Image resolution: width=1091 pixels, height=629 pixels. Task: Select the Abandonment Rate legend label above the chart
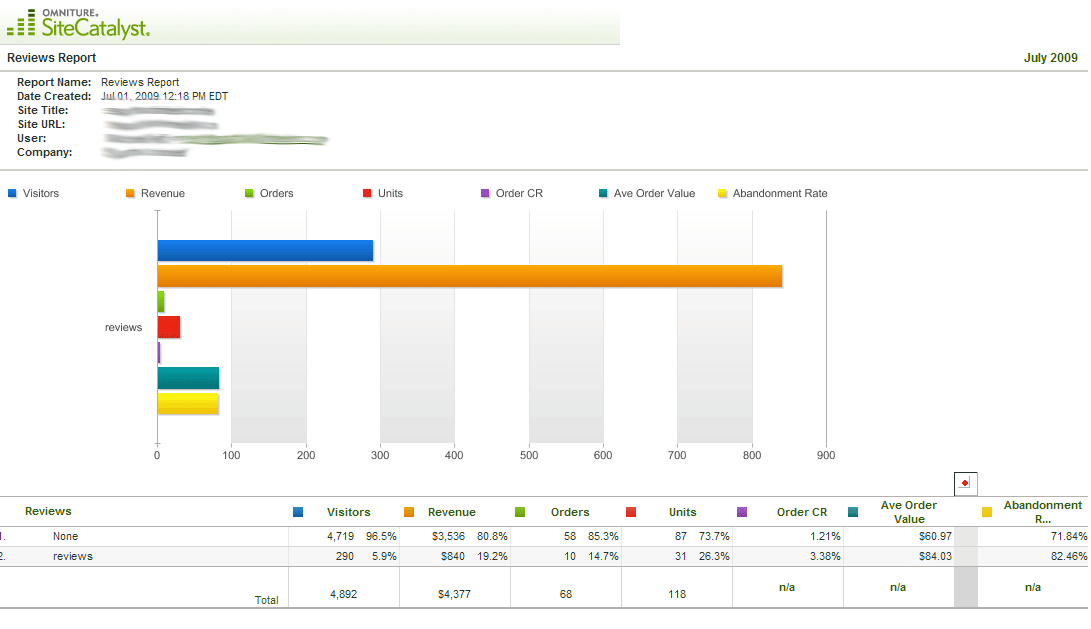coord(779,193)
